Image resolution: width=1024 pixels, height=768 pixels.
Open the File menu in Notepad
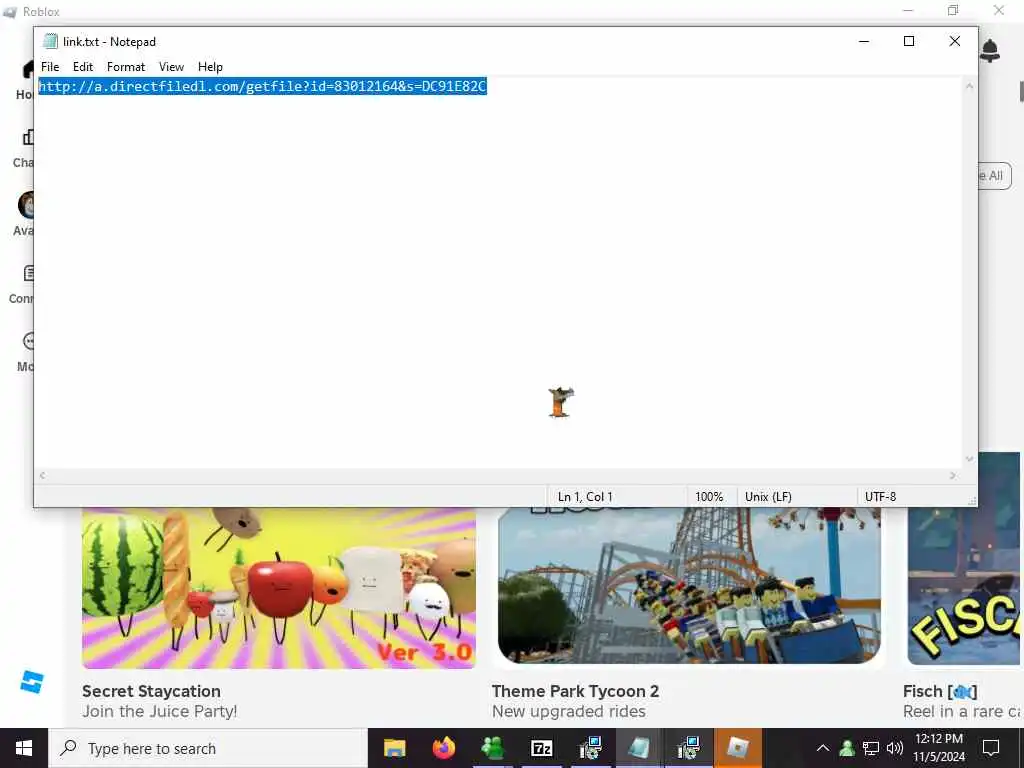pyautogui.click(x=50, y=67)
